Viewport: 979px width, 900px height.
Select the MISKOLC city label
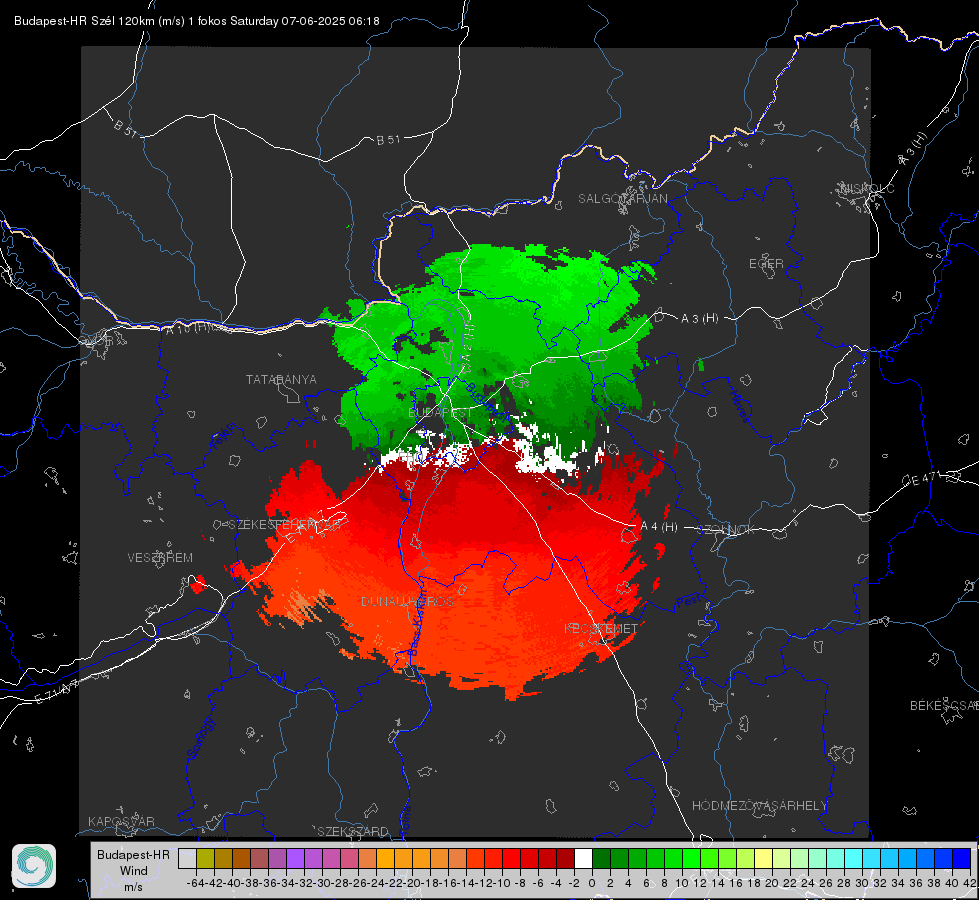click(867, 188)
